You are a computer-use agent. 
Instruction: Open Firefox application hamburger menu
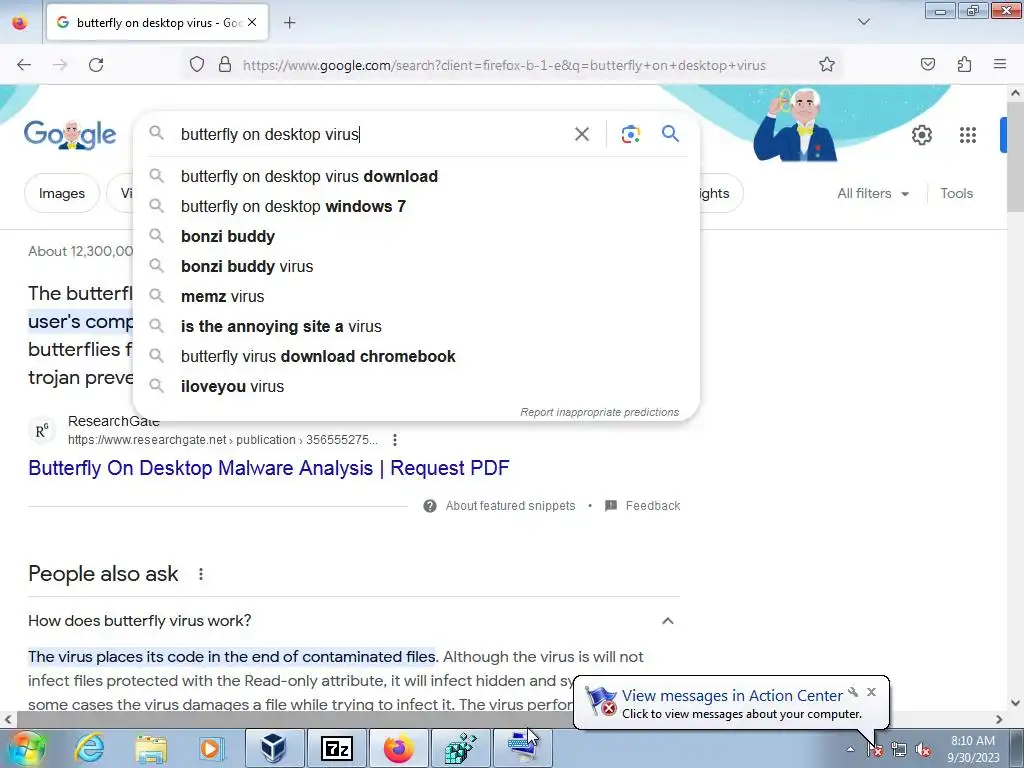click(1000, 64)
